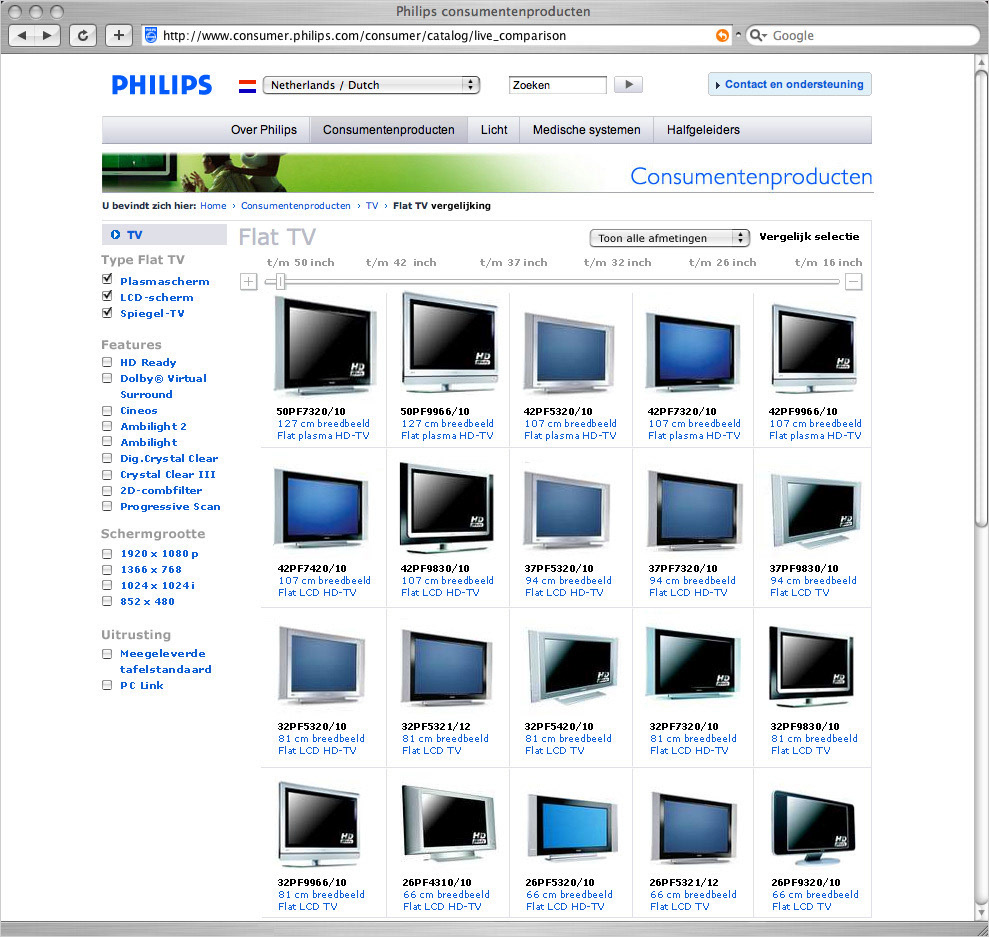989x937 pixels.
Task: Open the 32PF9830/10 TV image
Action: tap(812, 666)
